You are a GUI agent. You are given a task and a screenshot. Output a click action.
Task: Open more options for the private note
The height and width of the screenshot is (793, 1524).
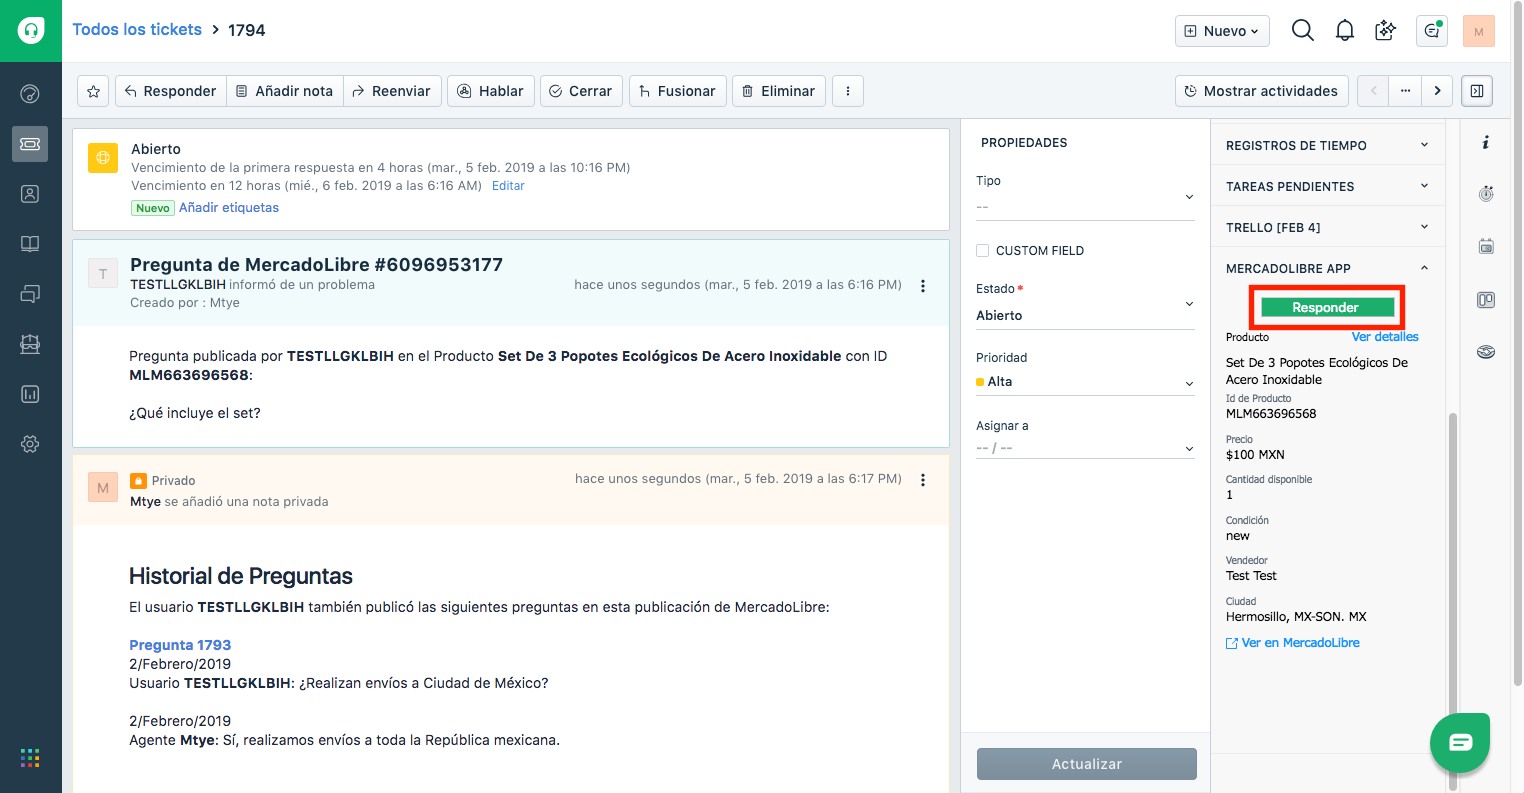(923, 480)
